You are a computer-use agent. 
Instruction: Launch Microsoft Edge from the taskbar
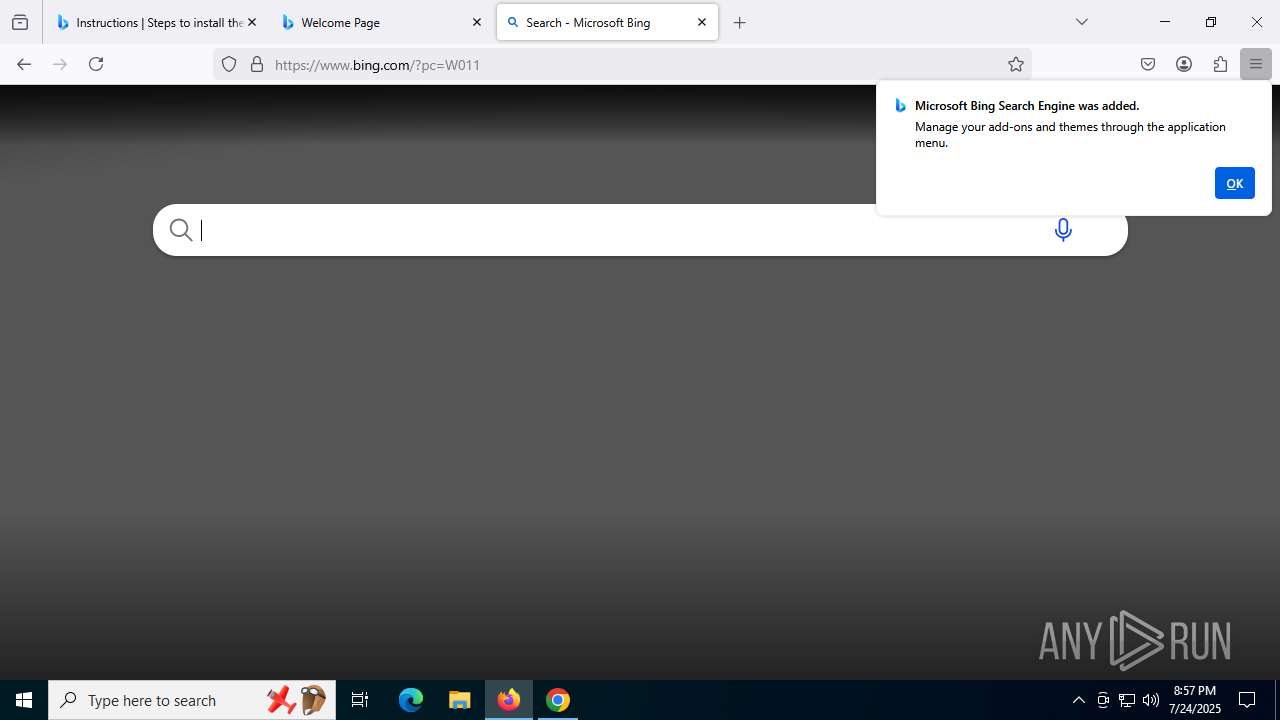[x=411, y=700]
